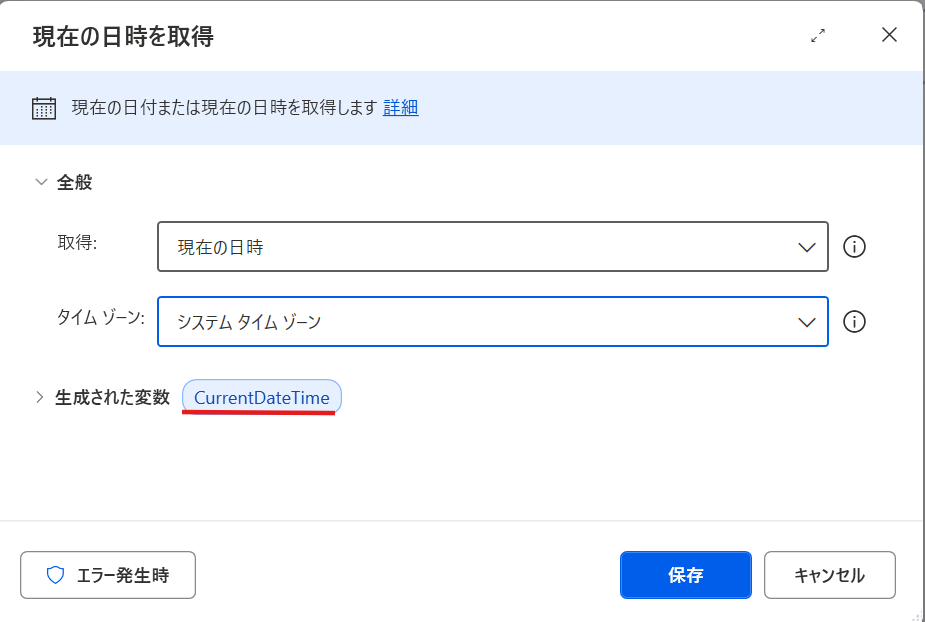Click the calendar icon in the description banner
925x622 pixels.
click(x=42, y=107)
